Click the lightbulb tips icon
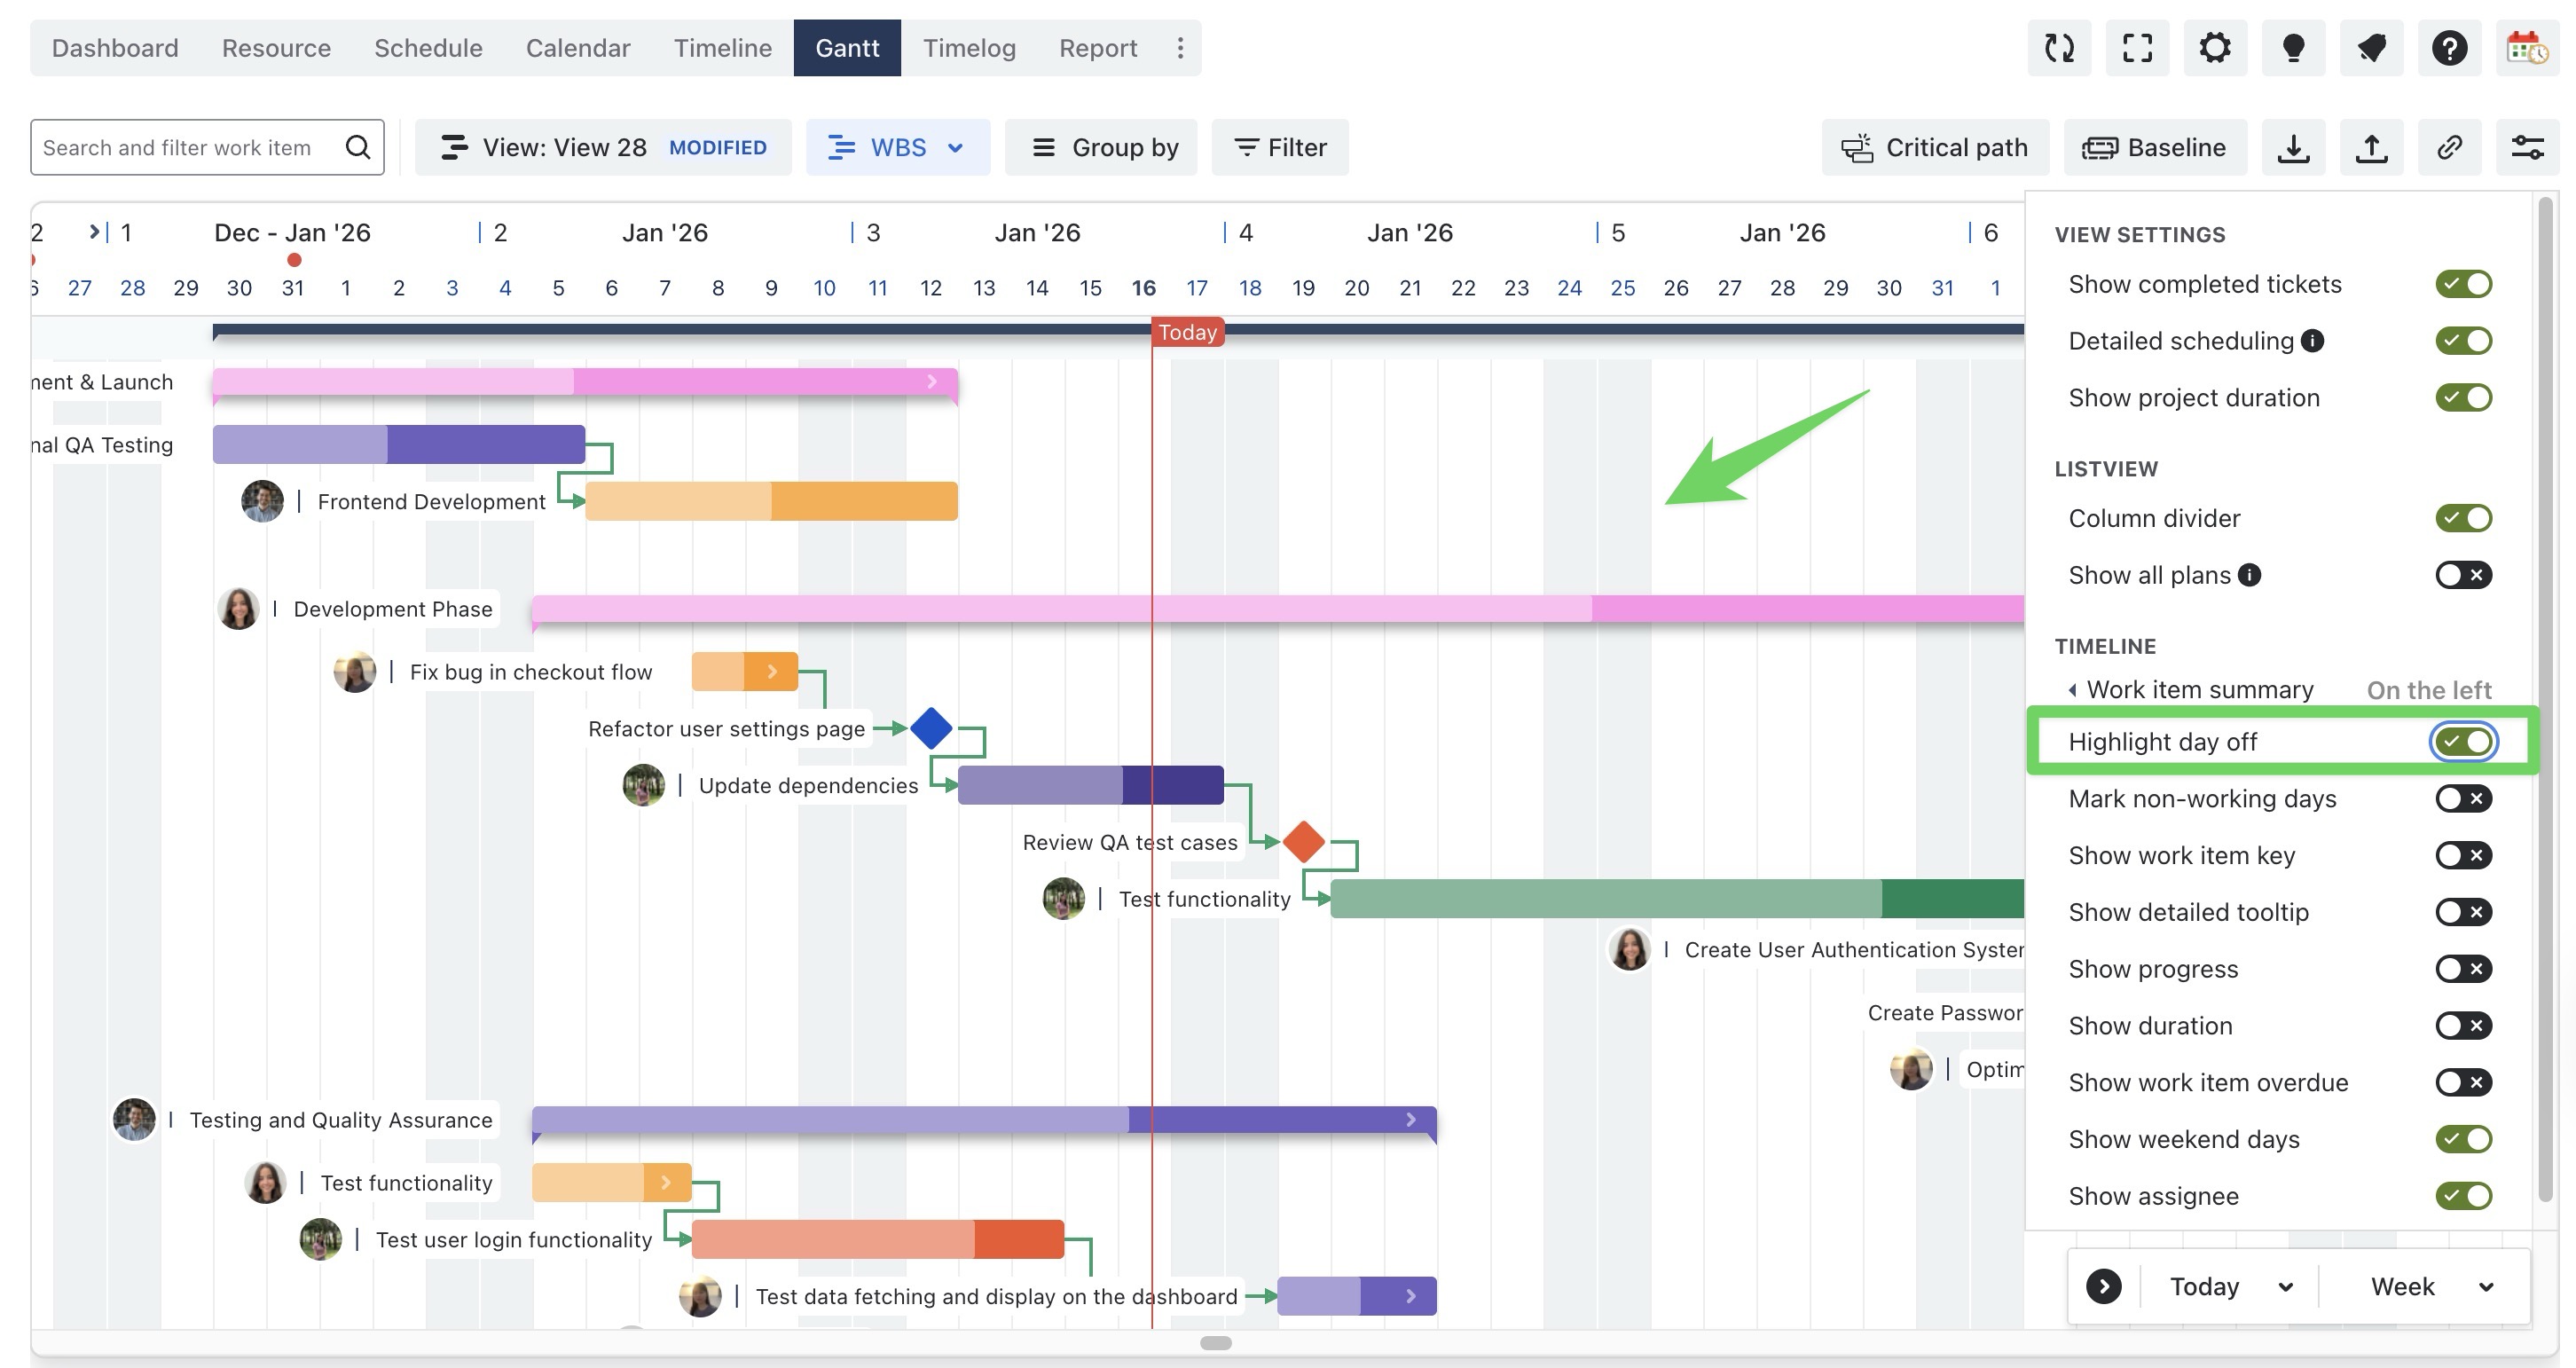This screenshot has height=1368, width=2576. (x=2293, y=48)
